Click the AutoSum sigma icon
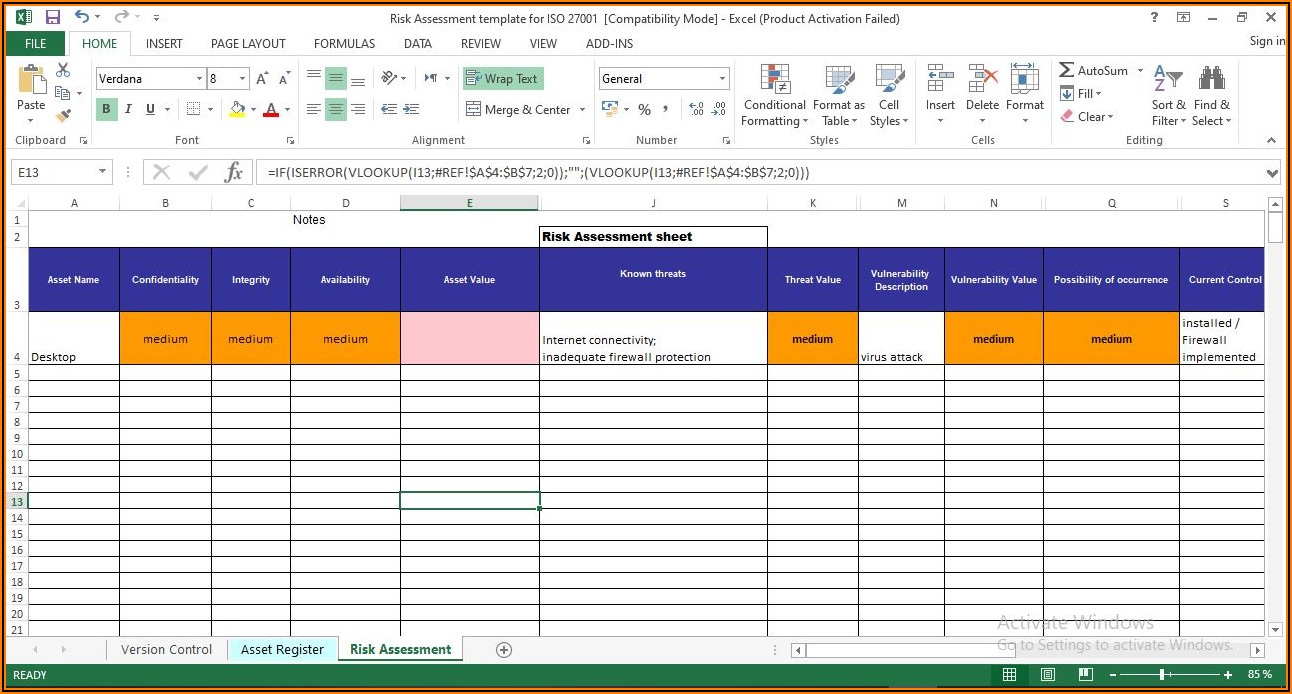Viewport: 1292px width, 694px height. pos(1067,71)
